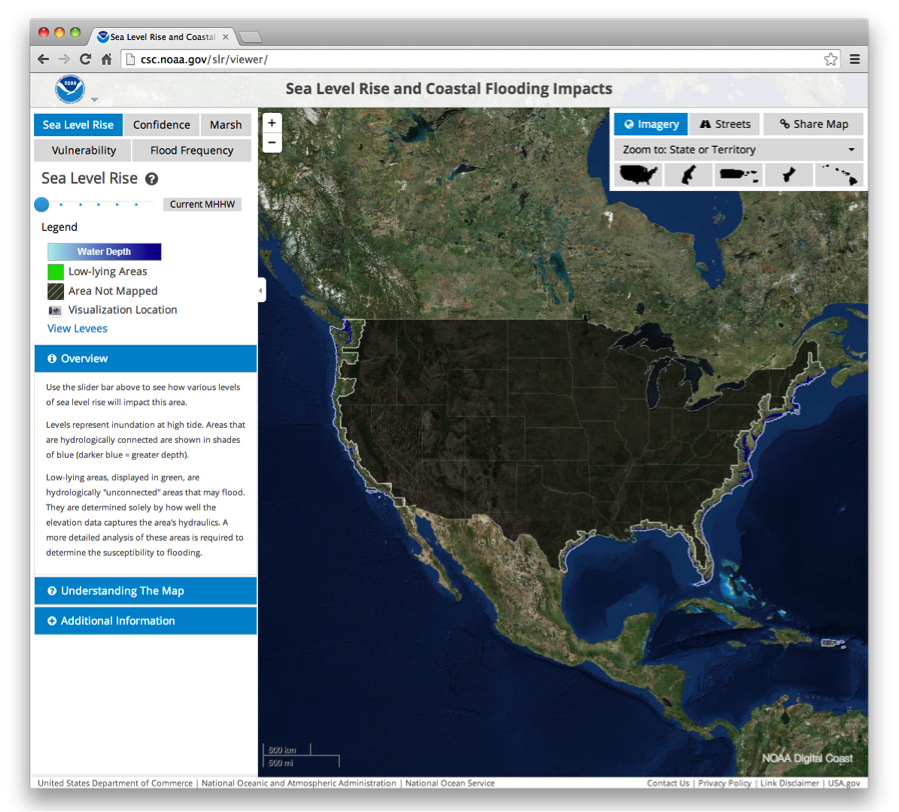Open the Zoom to State or Territory dropdown
Screen dimensions: 899x812
click(737, 150)
